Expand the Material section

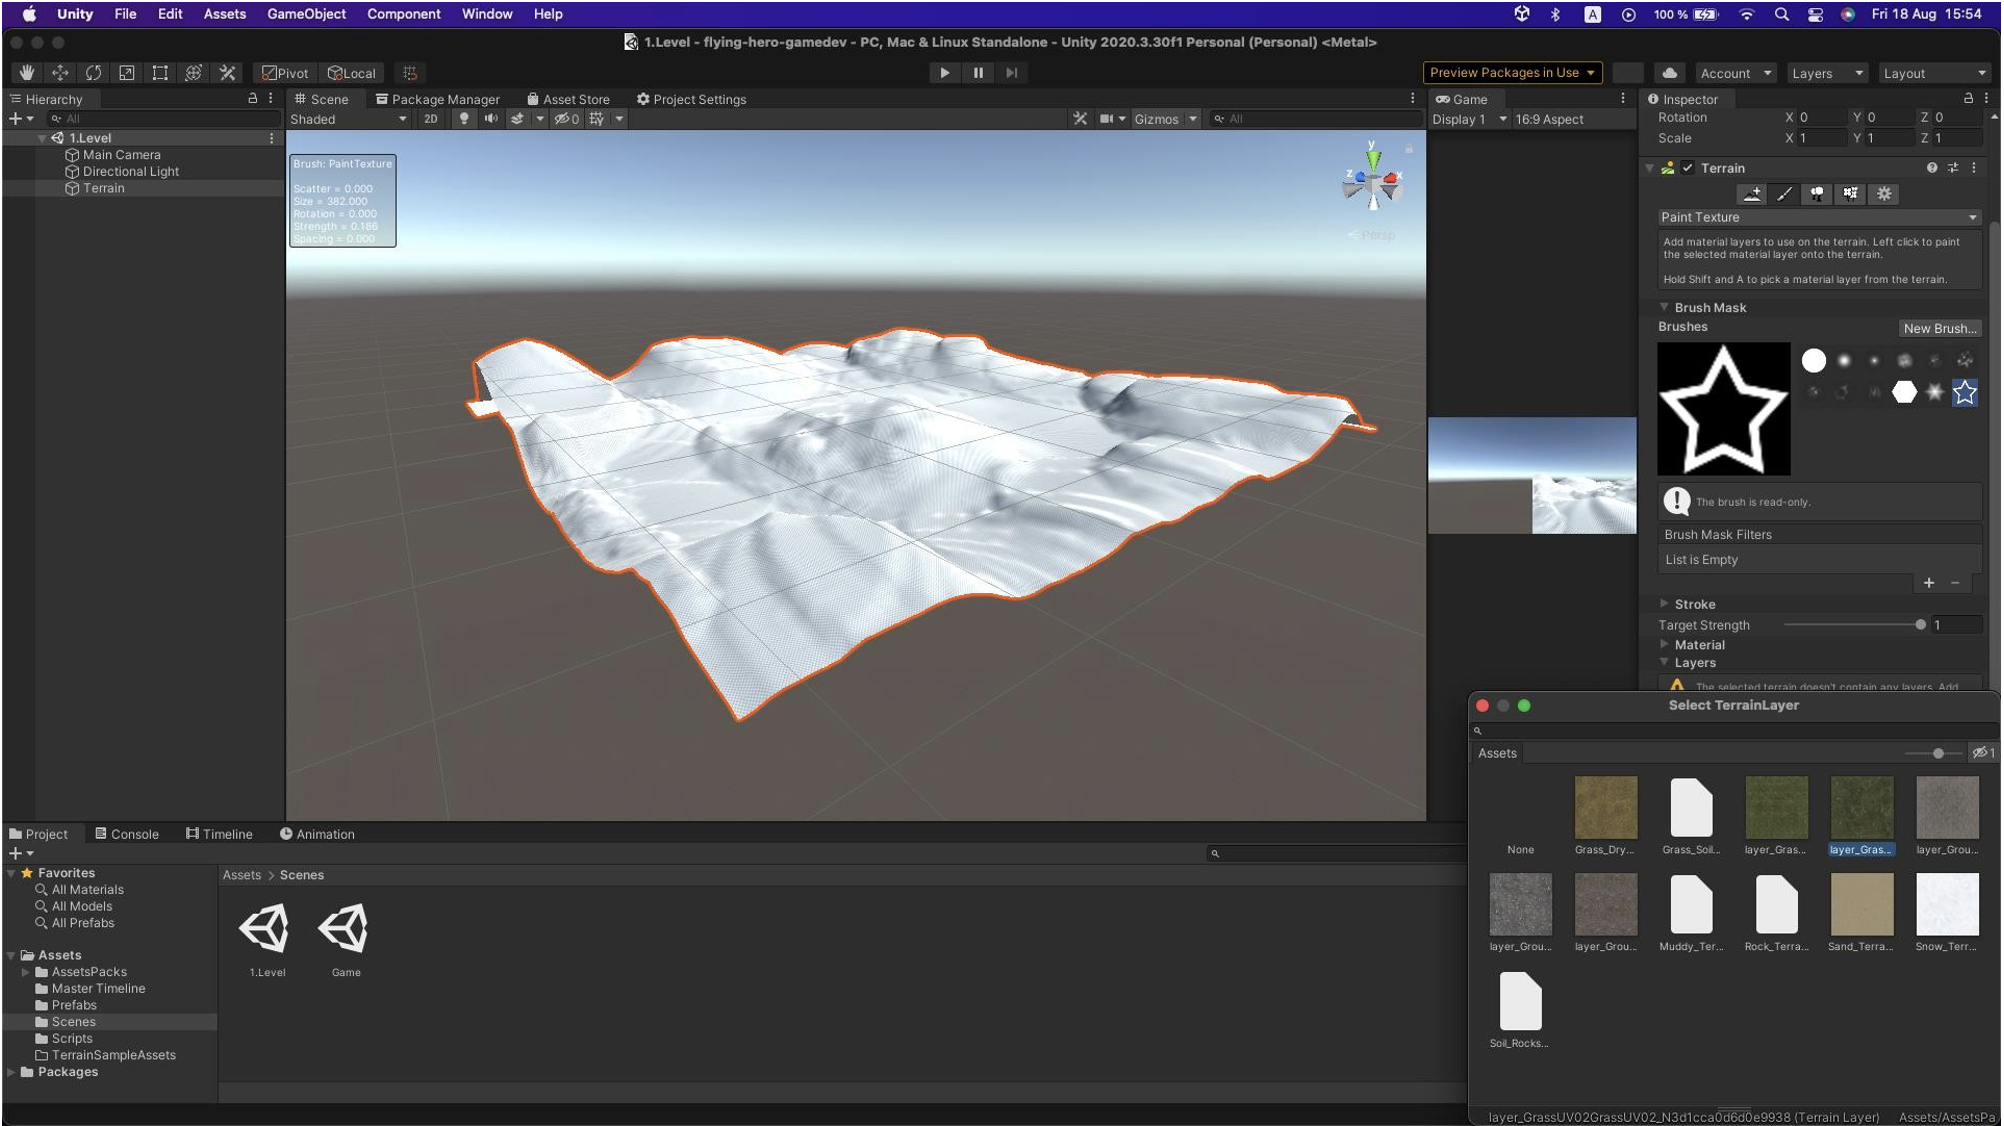[x=1664, y=644]
